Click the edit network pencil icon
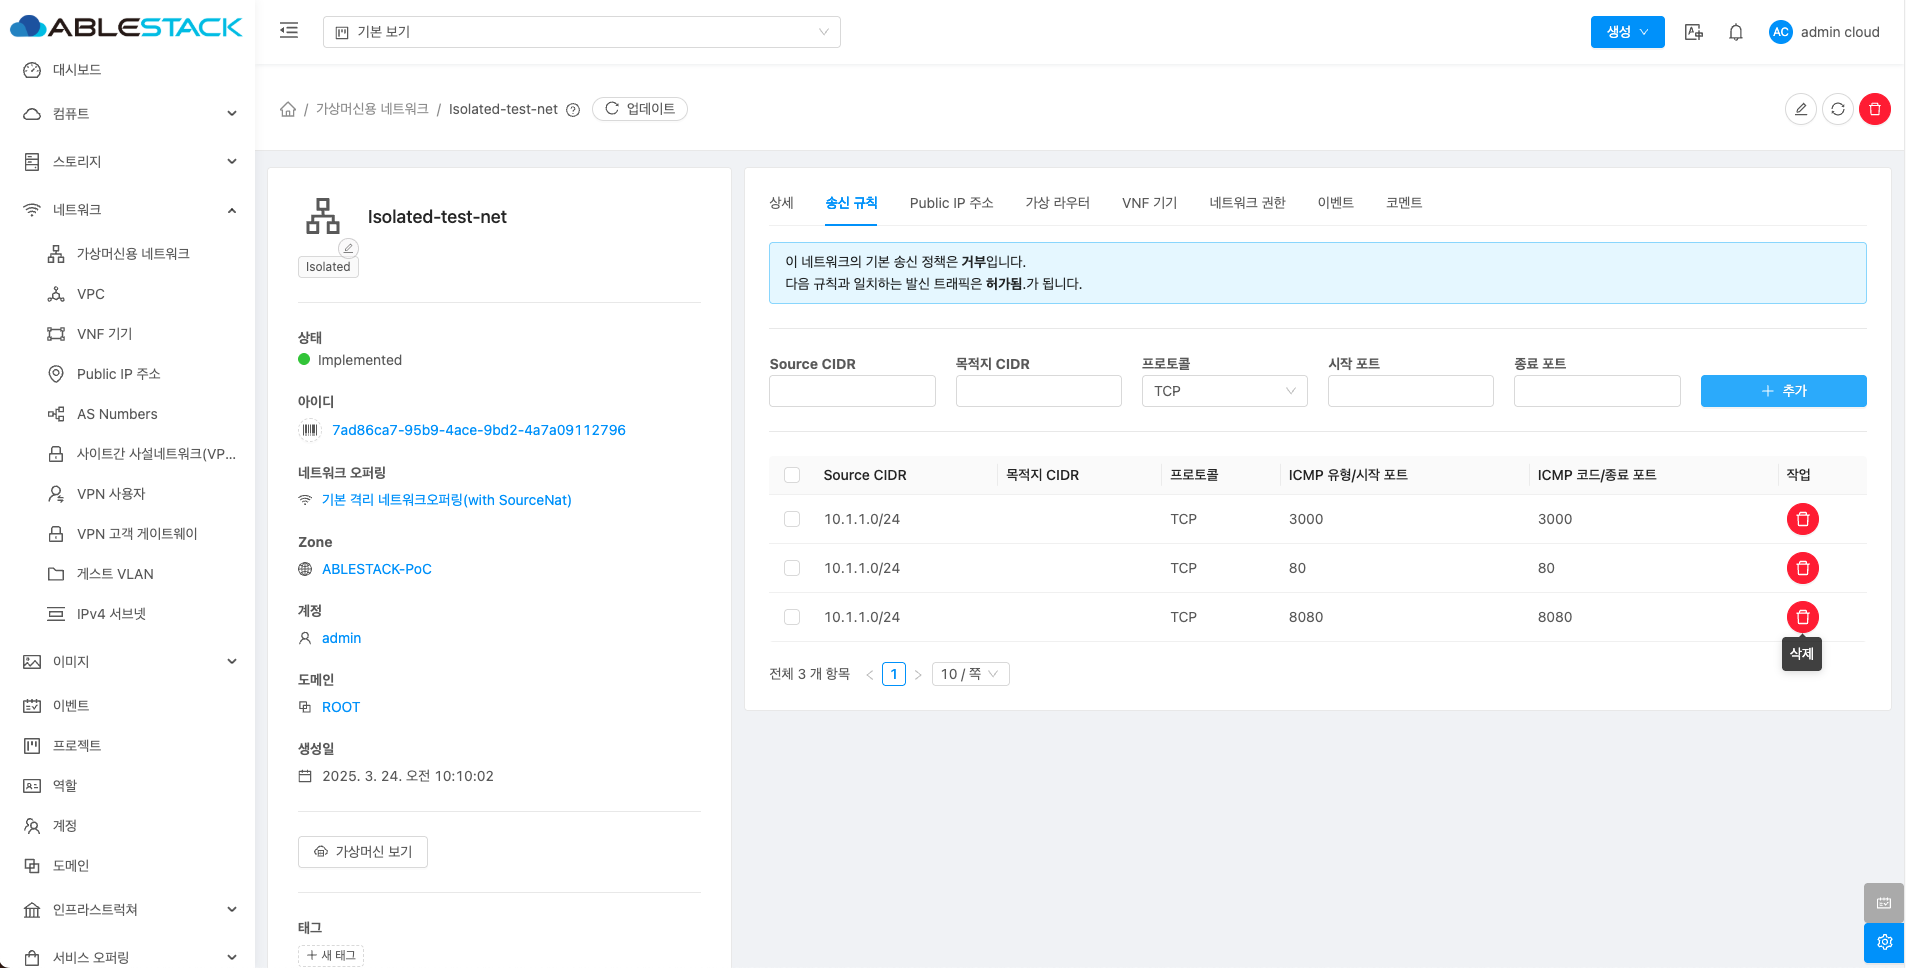This screenshot has width=1906, height=968. [x=1800, y=109]
